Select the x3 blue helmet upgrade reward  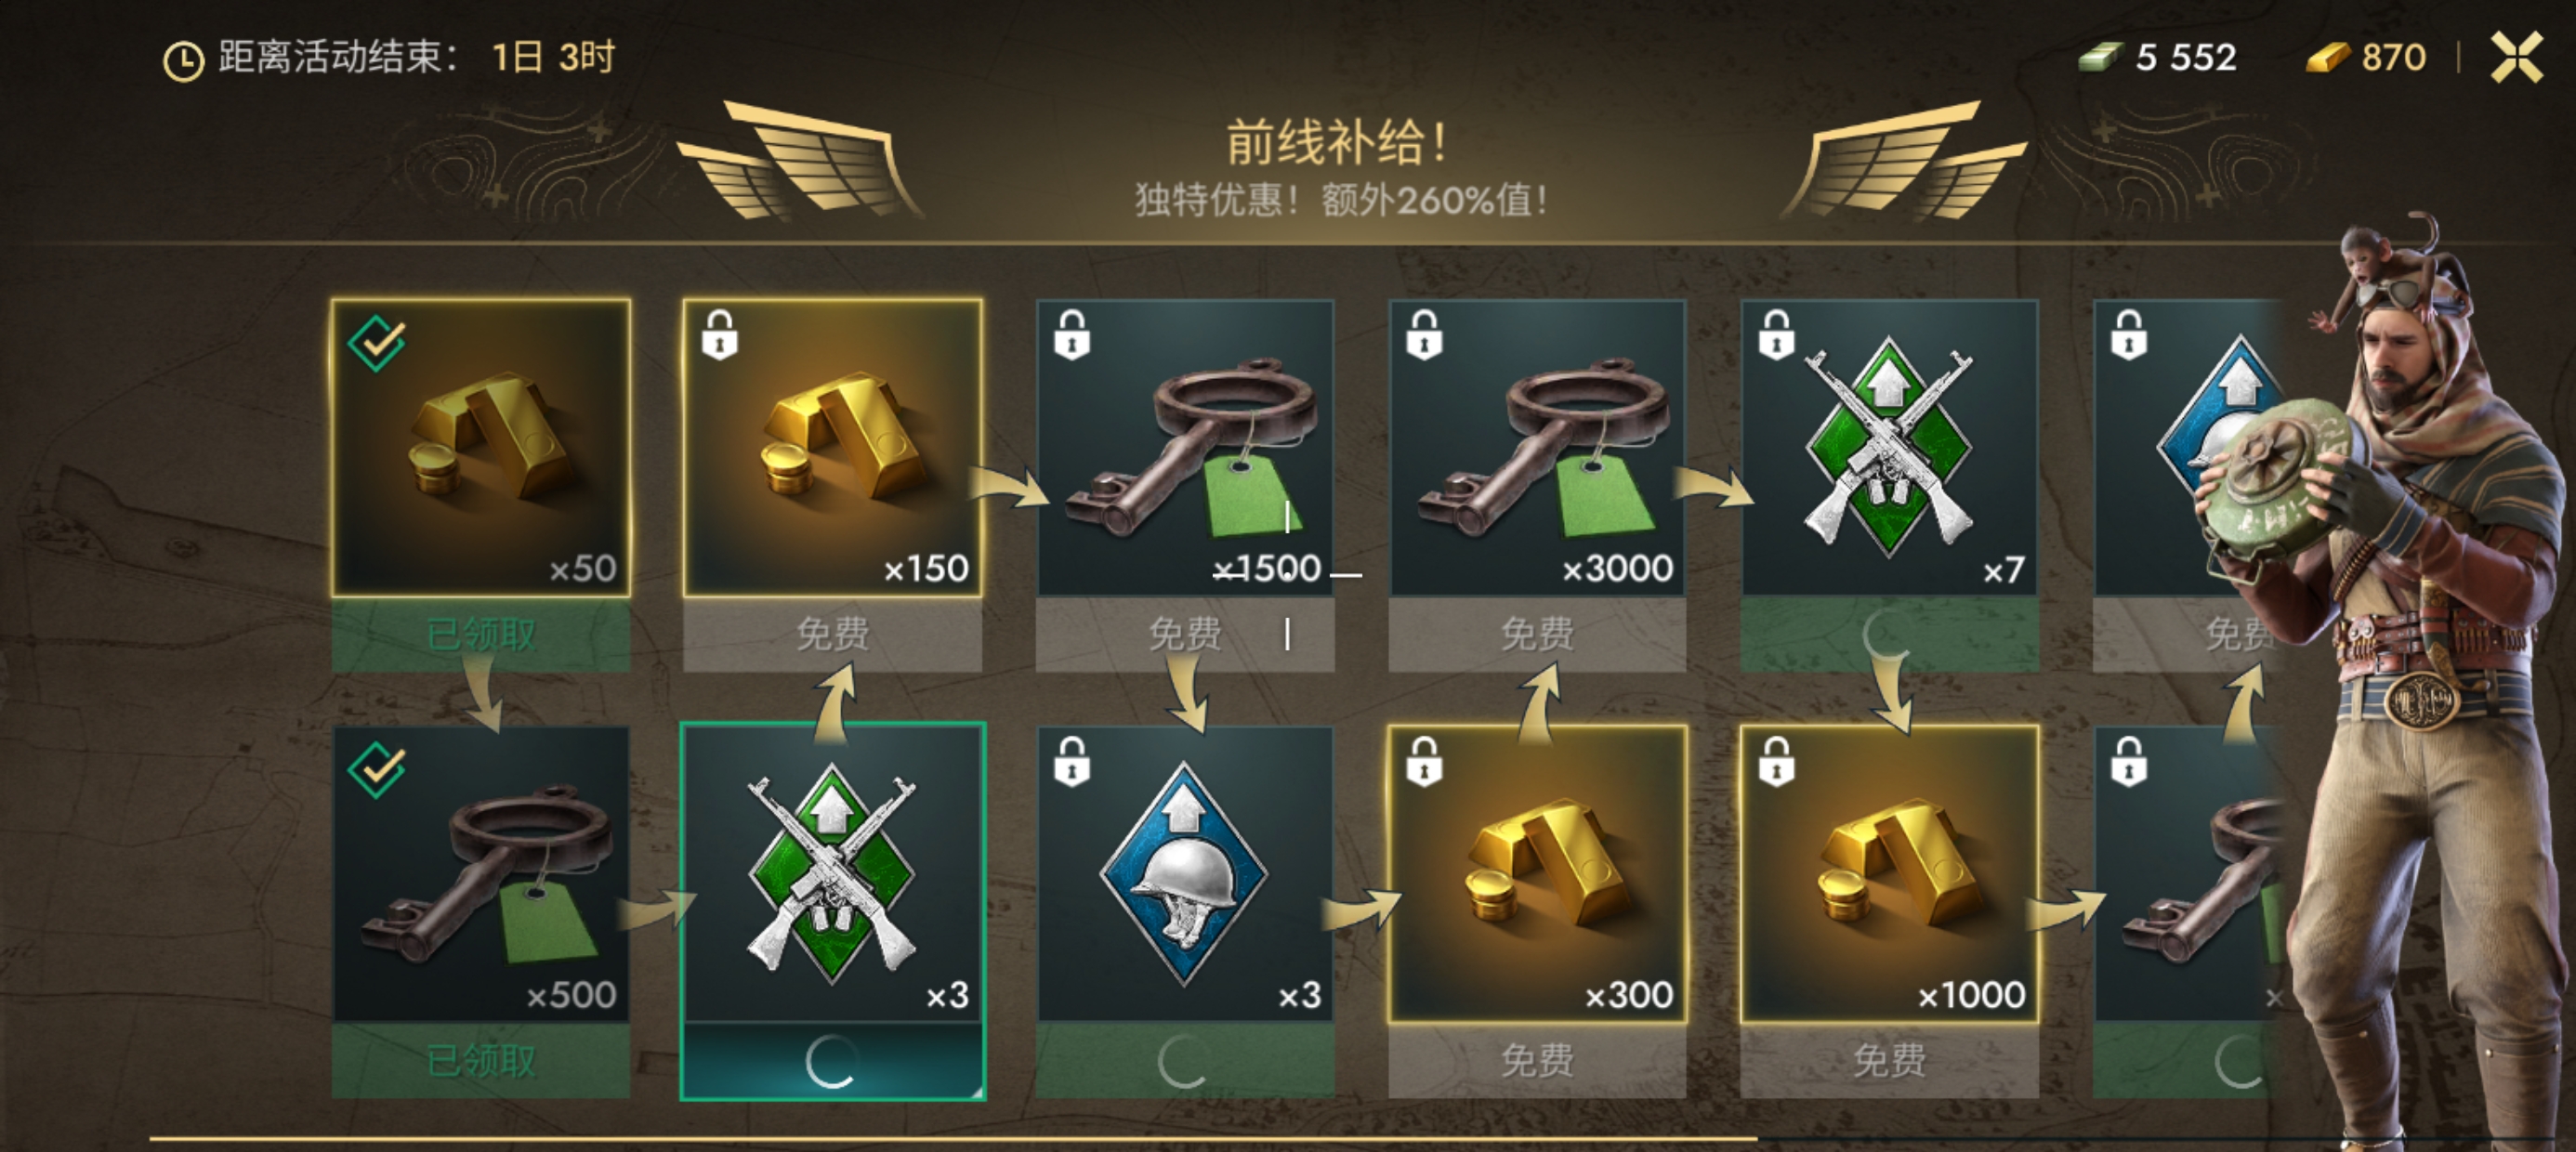pos(1185,873)
